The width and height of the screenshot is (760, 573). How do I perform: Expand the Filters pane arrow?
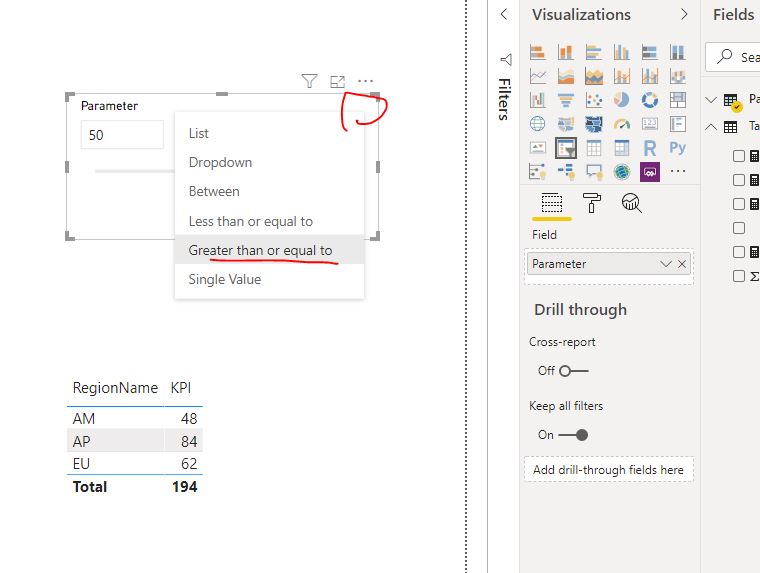point(504,14)
